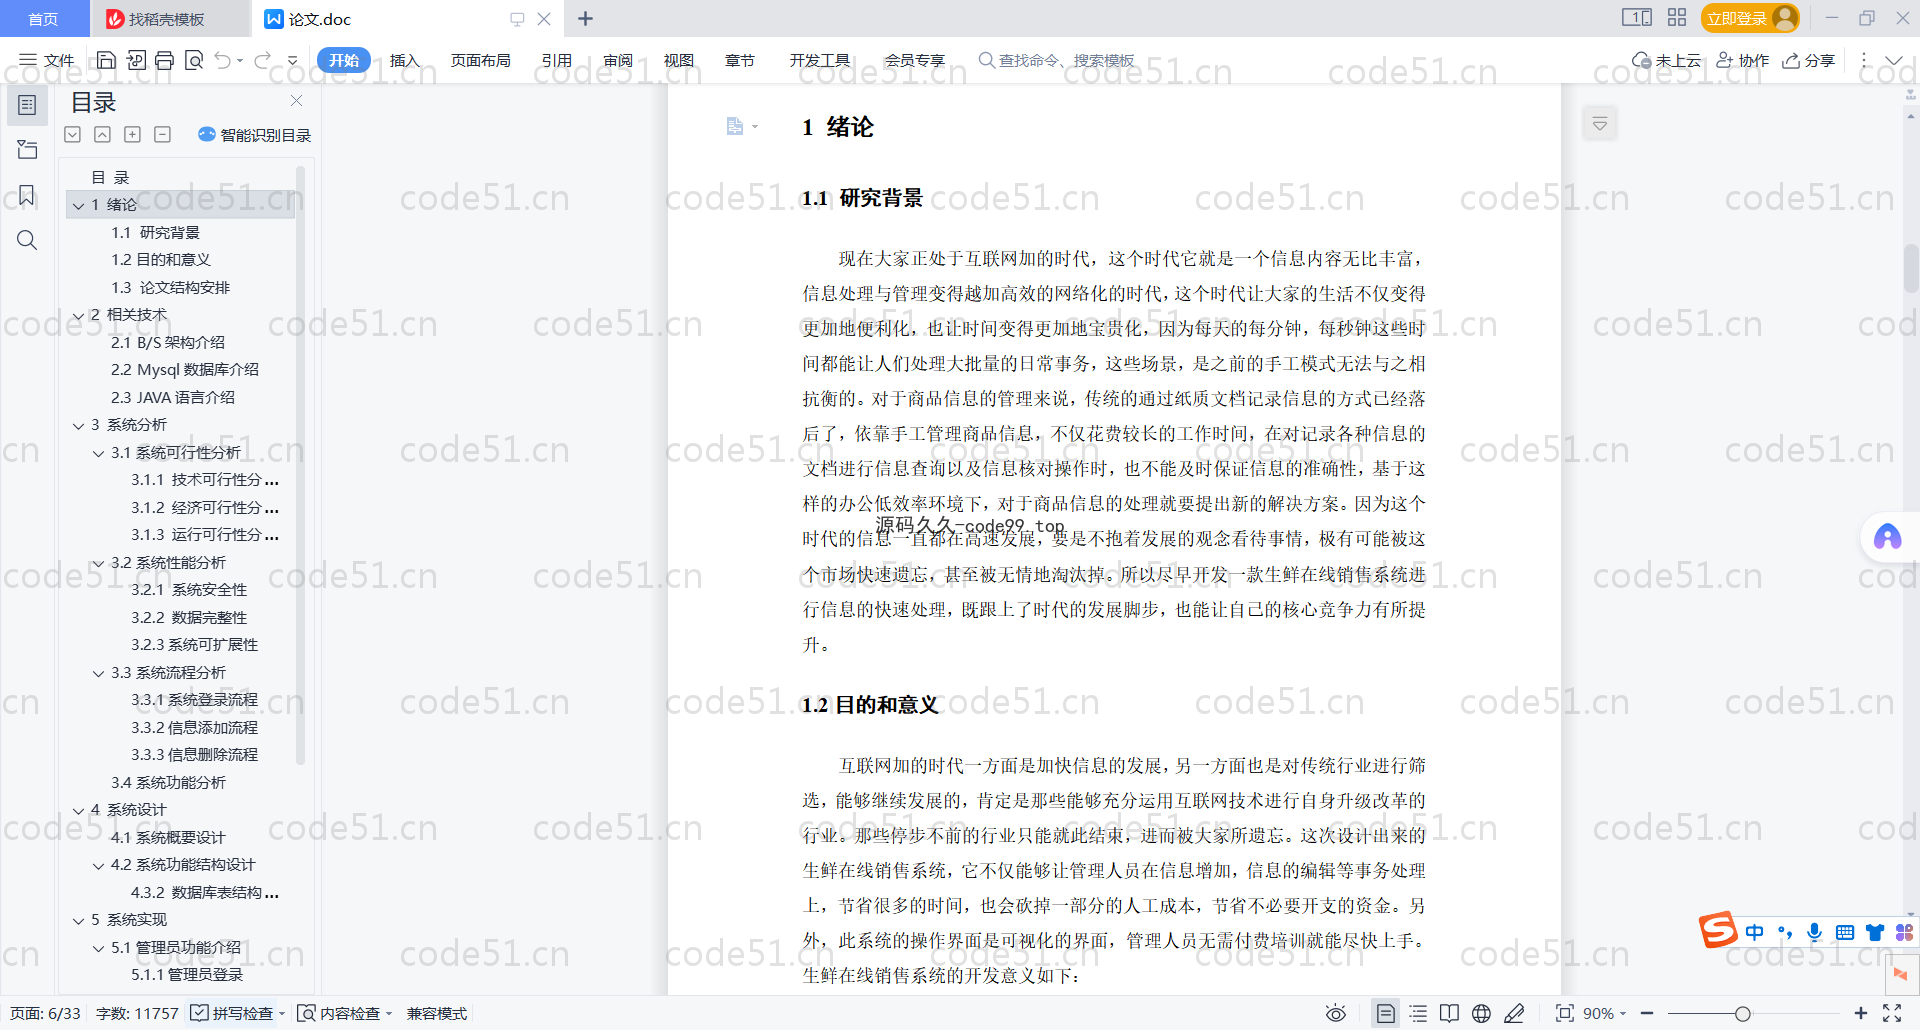Go to 首页 home tab
Screen dimensions: 1920x1030
pyautogui.click(x=43, y=19)
